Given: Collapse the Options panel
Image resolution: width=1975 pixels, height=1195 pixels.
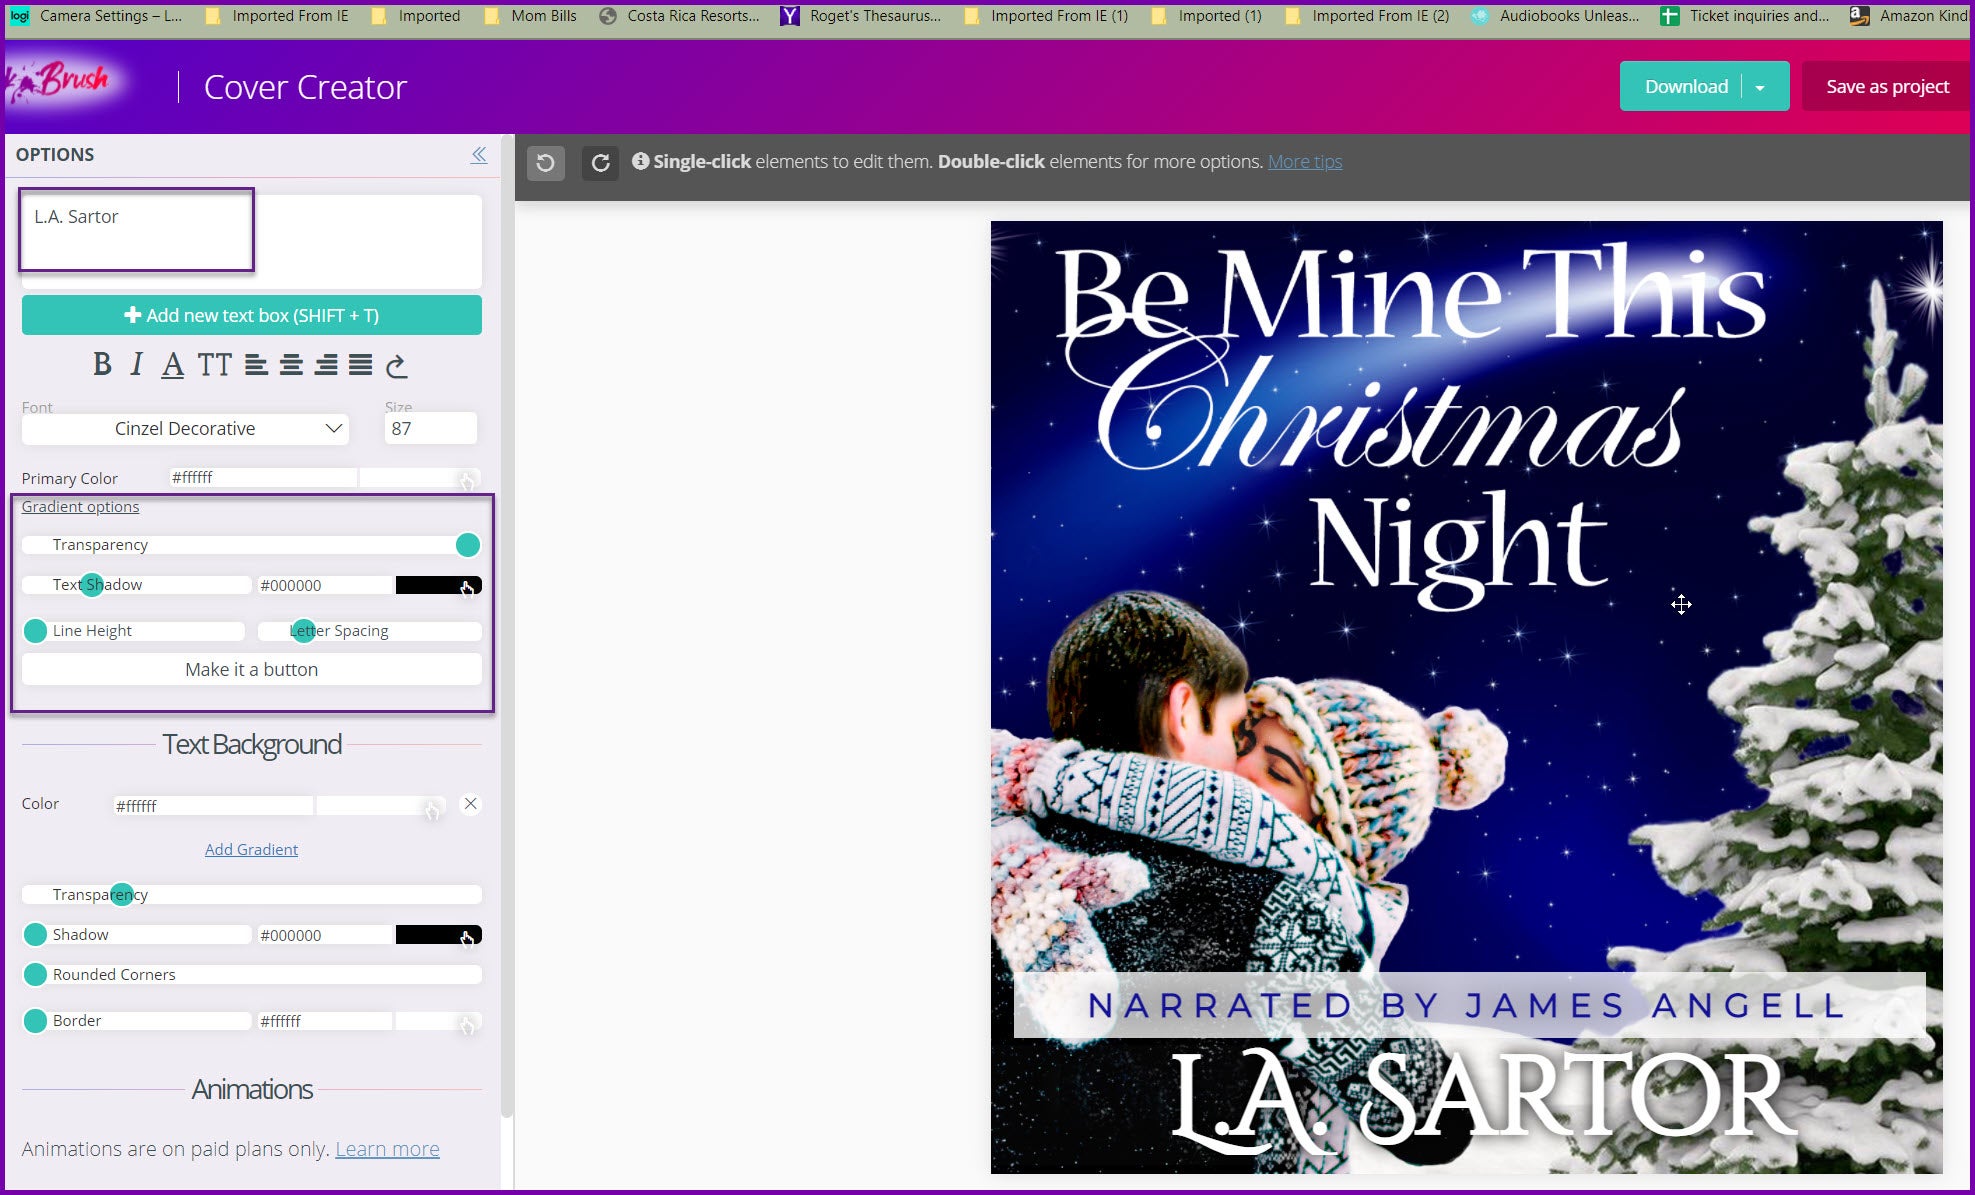Looking at the screenshot, I should [x=479, y=154].
